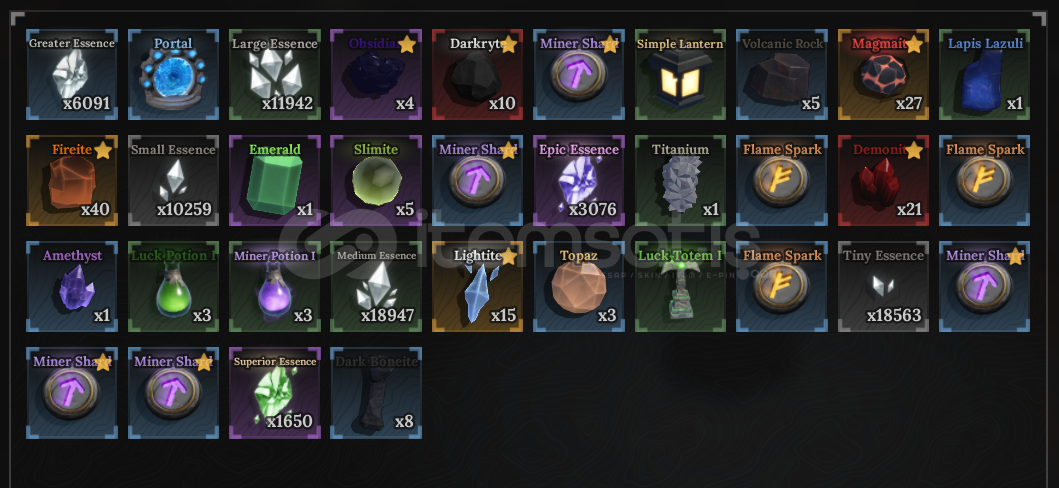Pick the Superior Essence slot
Viewport: 1059px width, 488px height.
(275, 393)
